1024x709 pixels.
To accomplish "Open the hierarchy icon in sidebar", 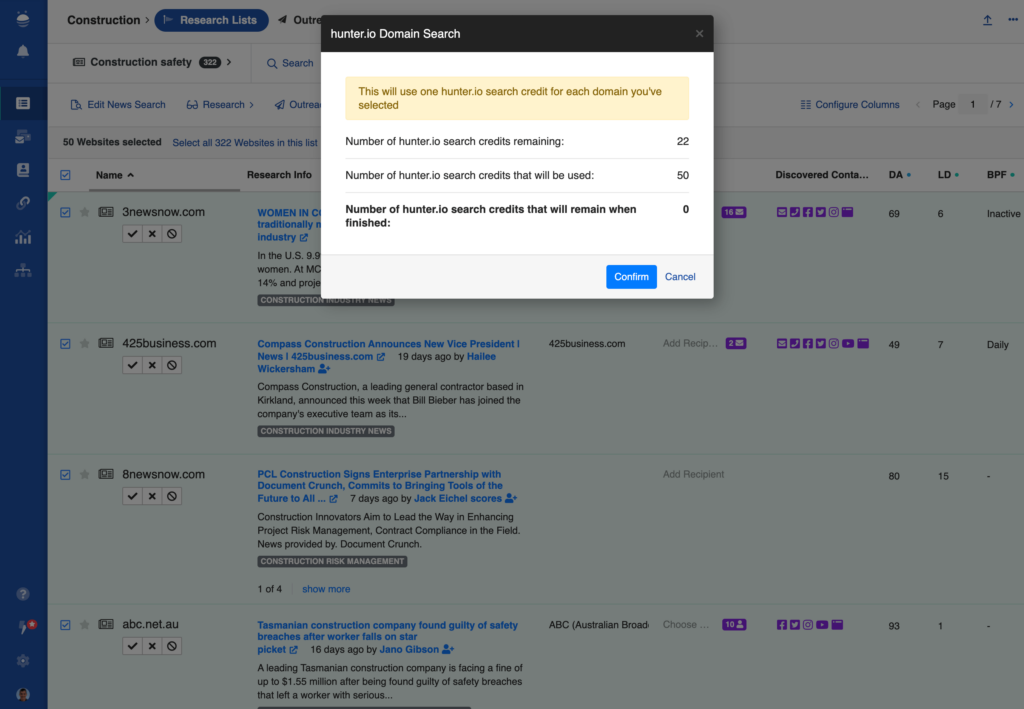I will [23, 270].
